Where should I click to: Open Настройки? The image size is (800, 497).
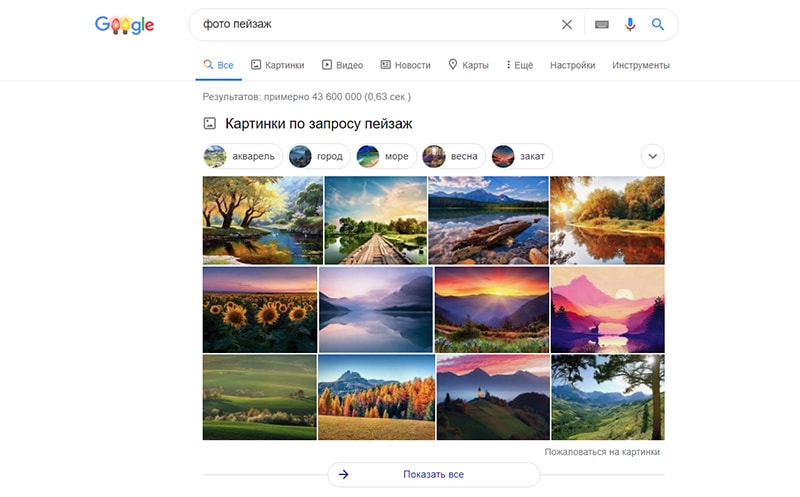572,65
